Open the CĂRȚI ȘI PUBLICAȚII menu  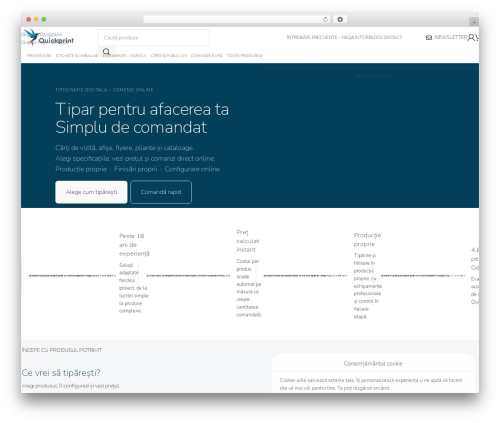[169, 55]
